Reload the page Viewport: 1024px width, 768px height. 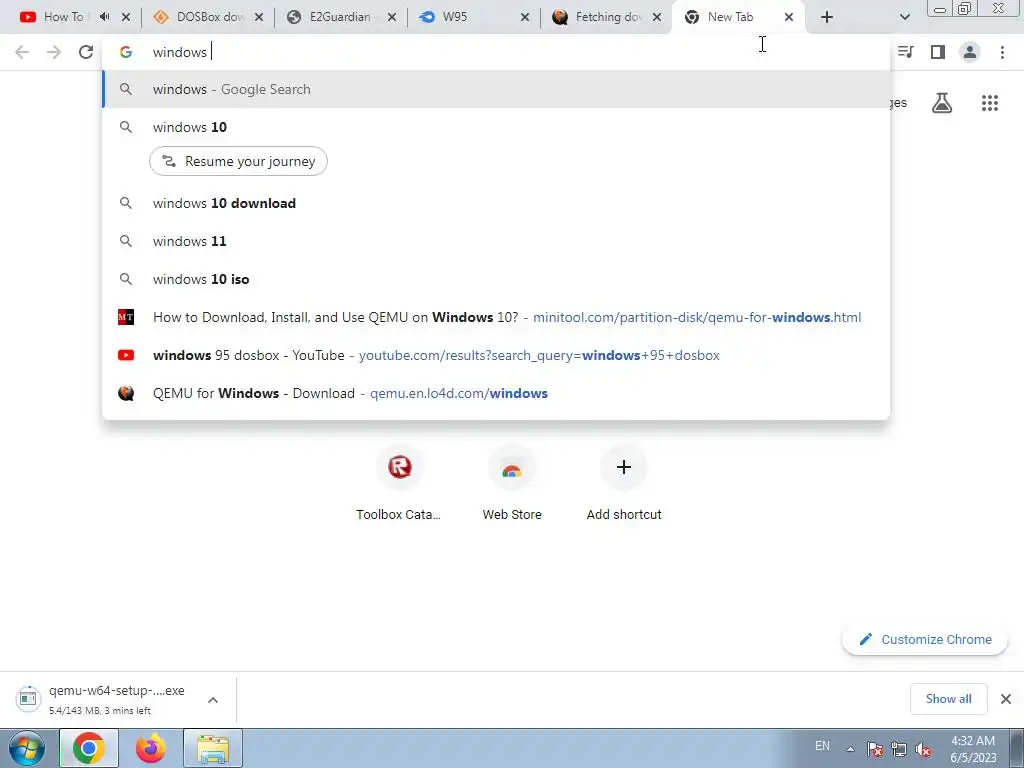tap(86, 52)
